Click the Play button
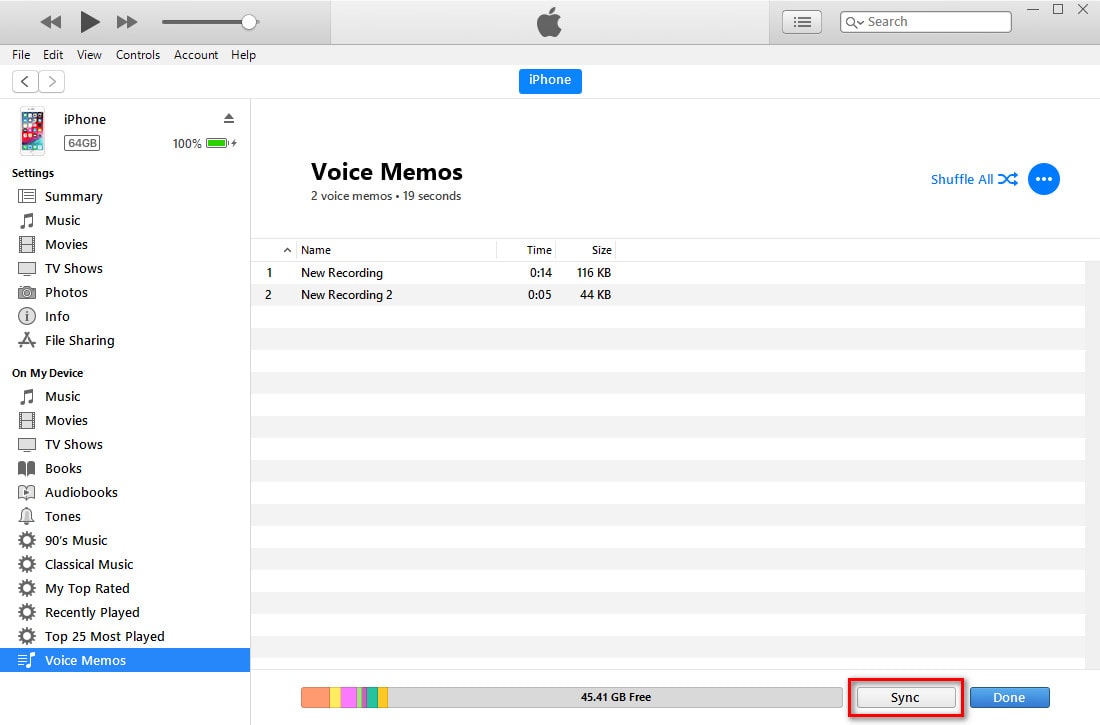Image resolution: width=1100 pixels, height=725 pixels. click(89, 22)
